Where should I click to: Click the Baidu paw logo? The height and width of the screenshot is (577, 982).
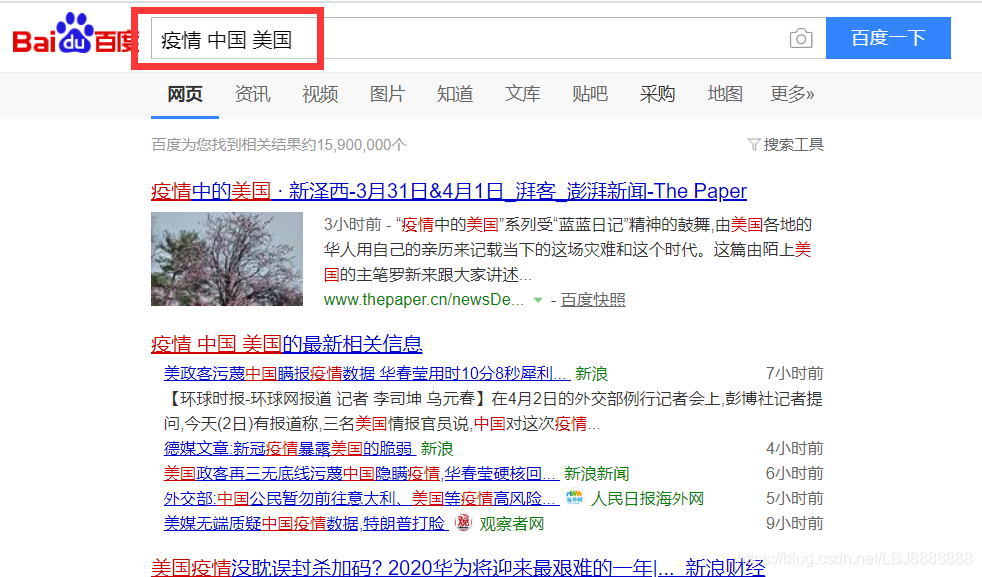point(75,34)
